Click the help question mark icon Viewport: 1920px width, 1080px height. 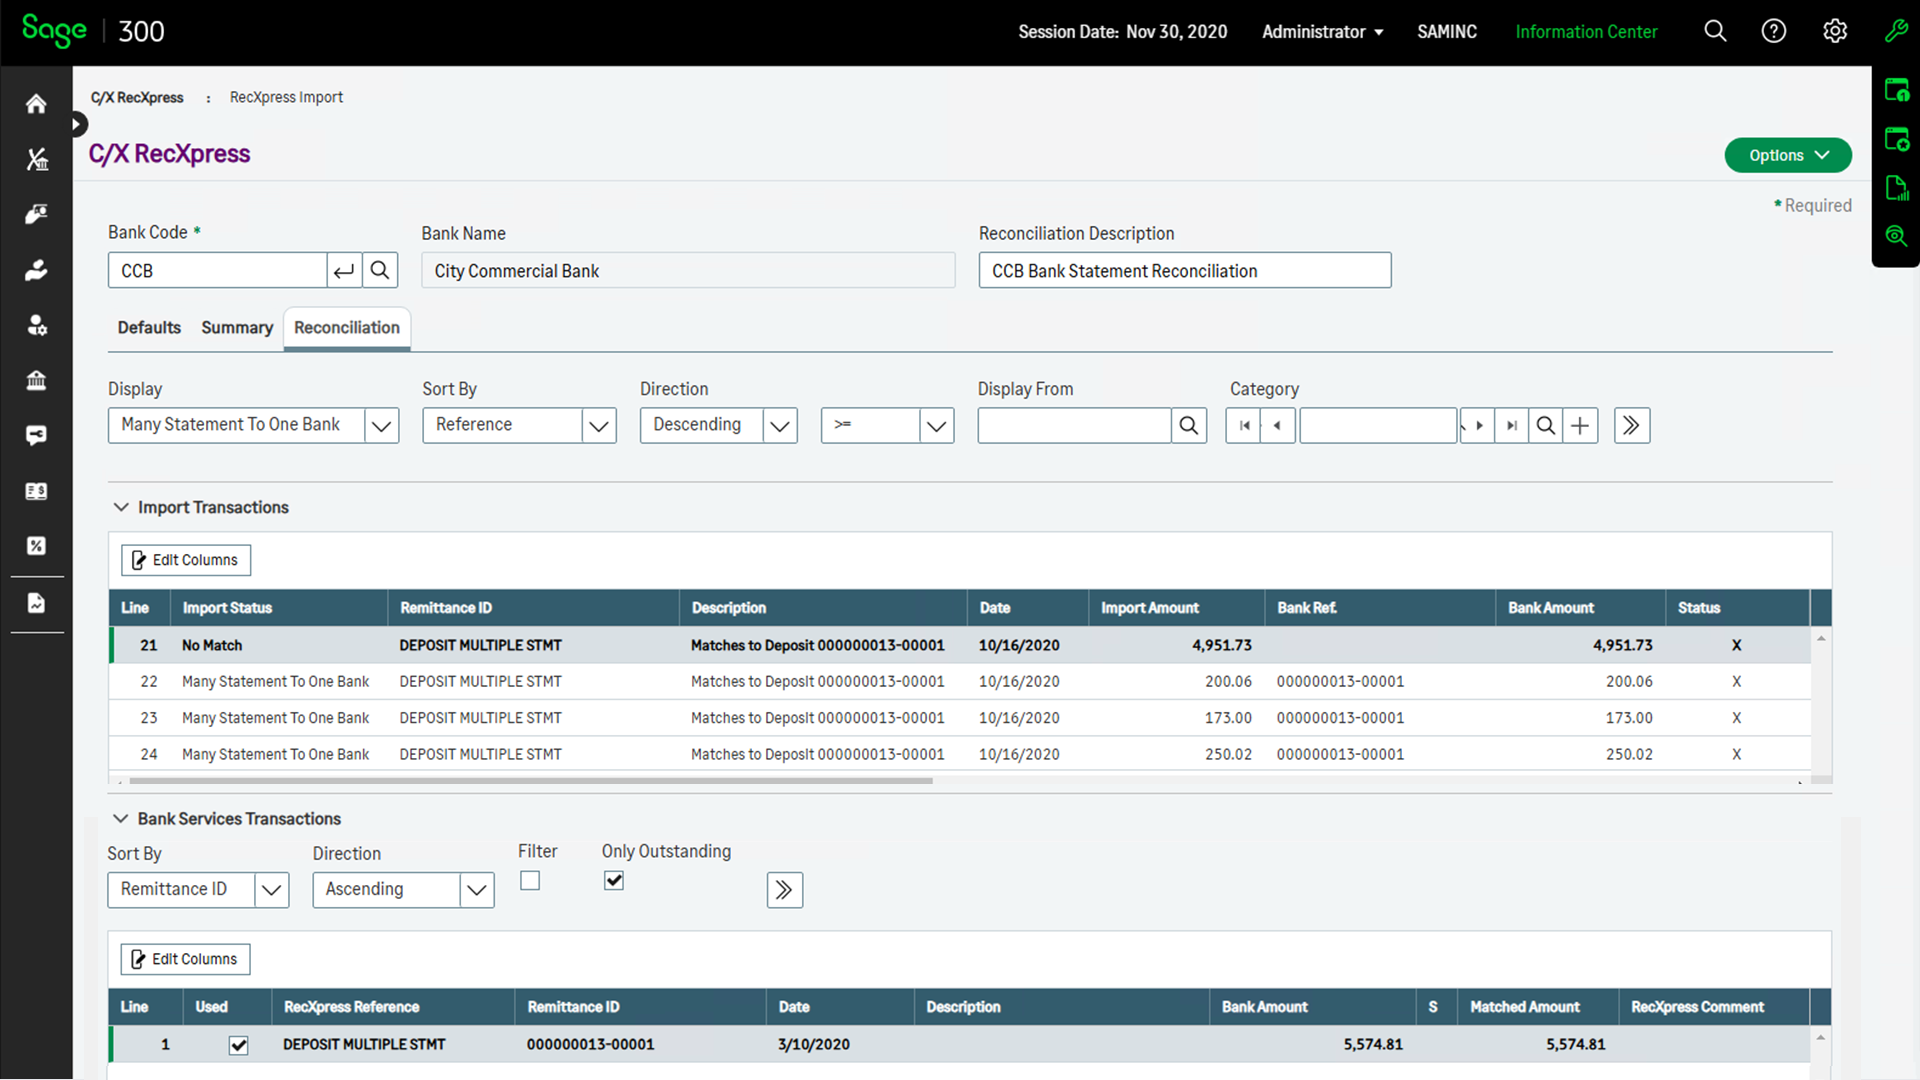click(x=1773, y=31)
